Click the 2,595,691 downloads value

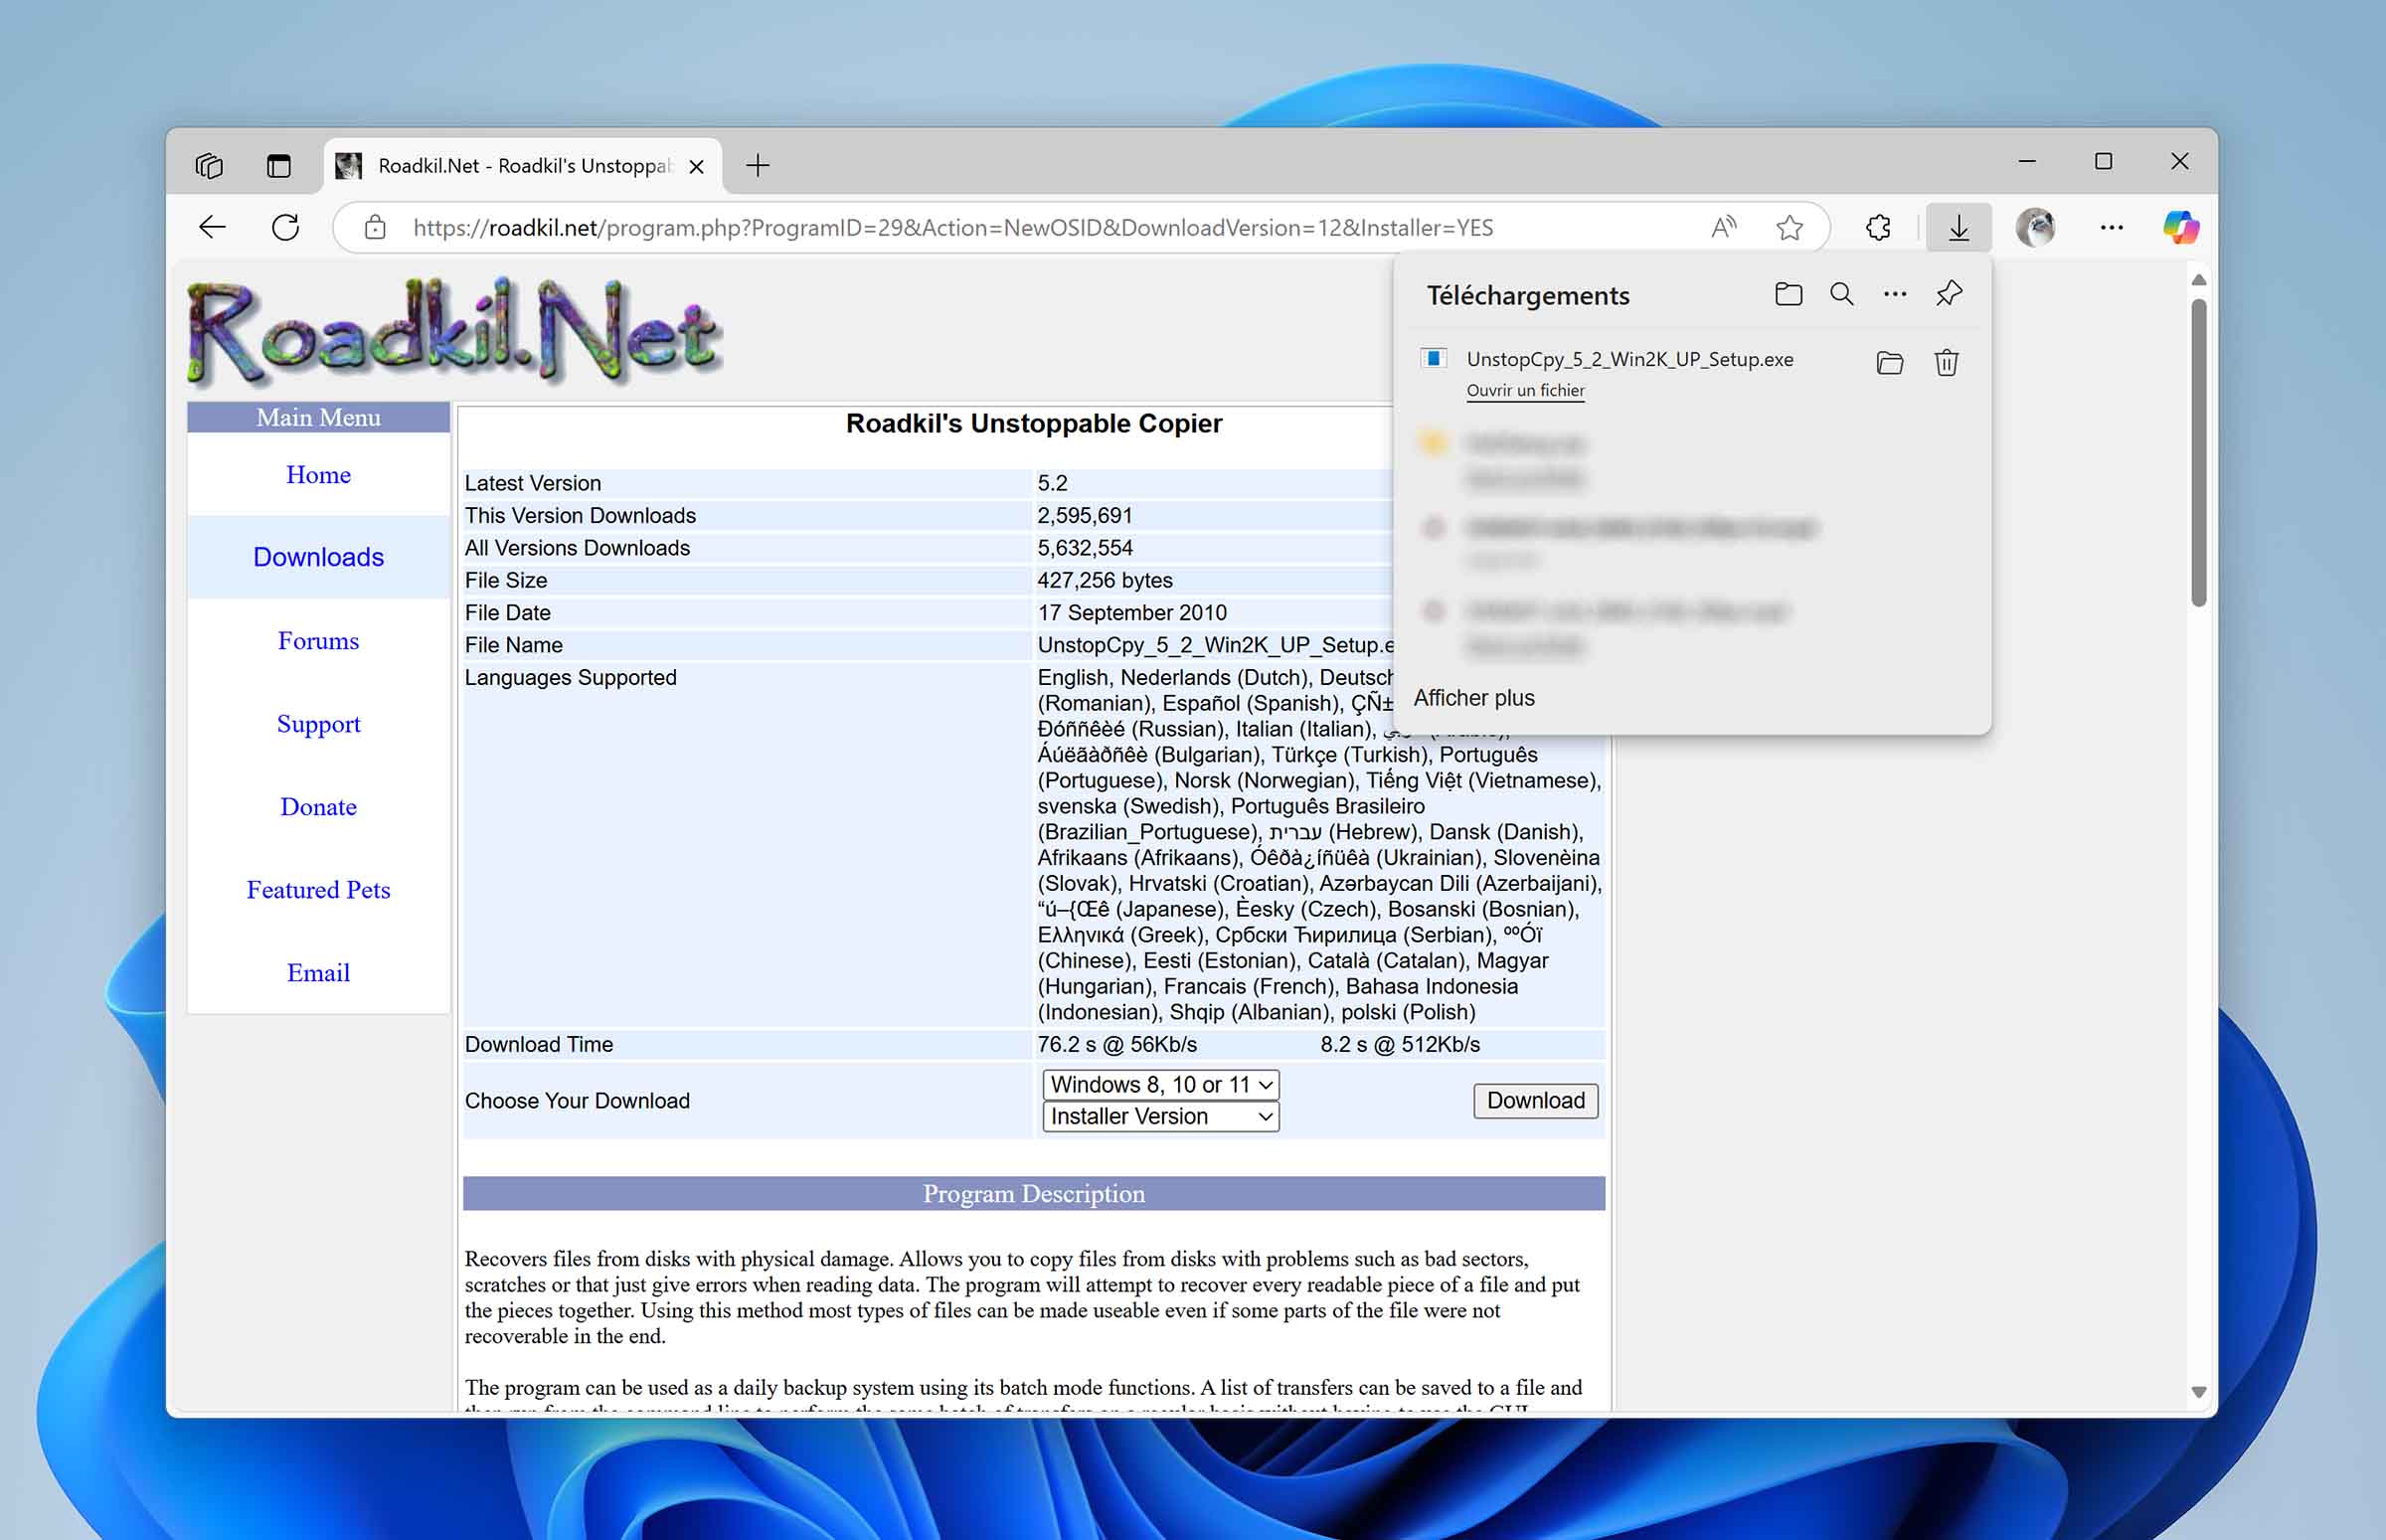[1084, 515]
